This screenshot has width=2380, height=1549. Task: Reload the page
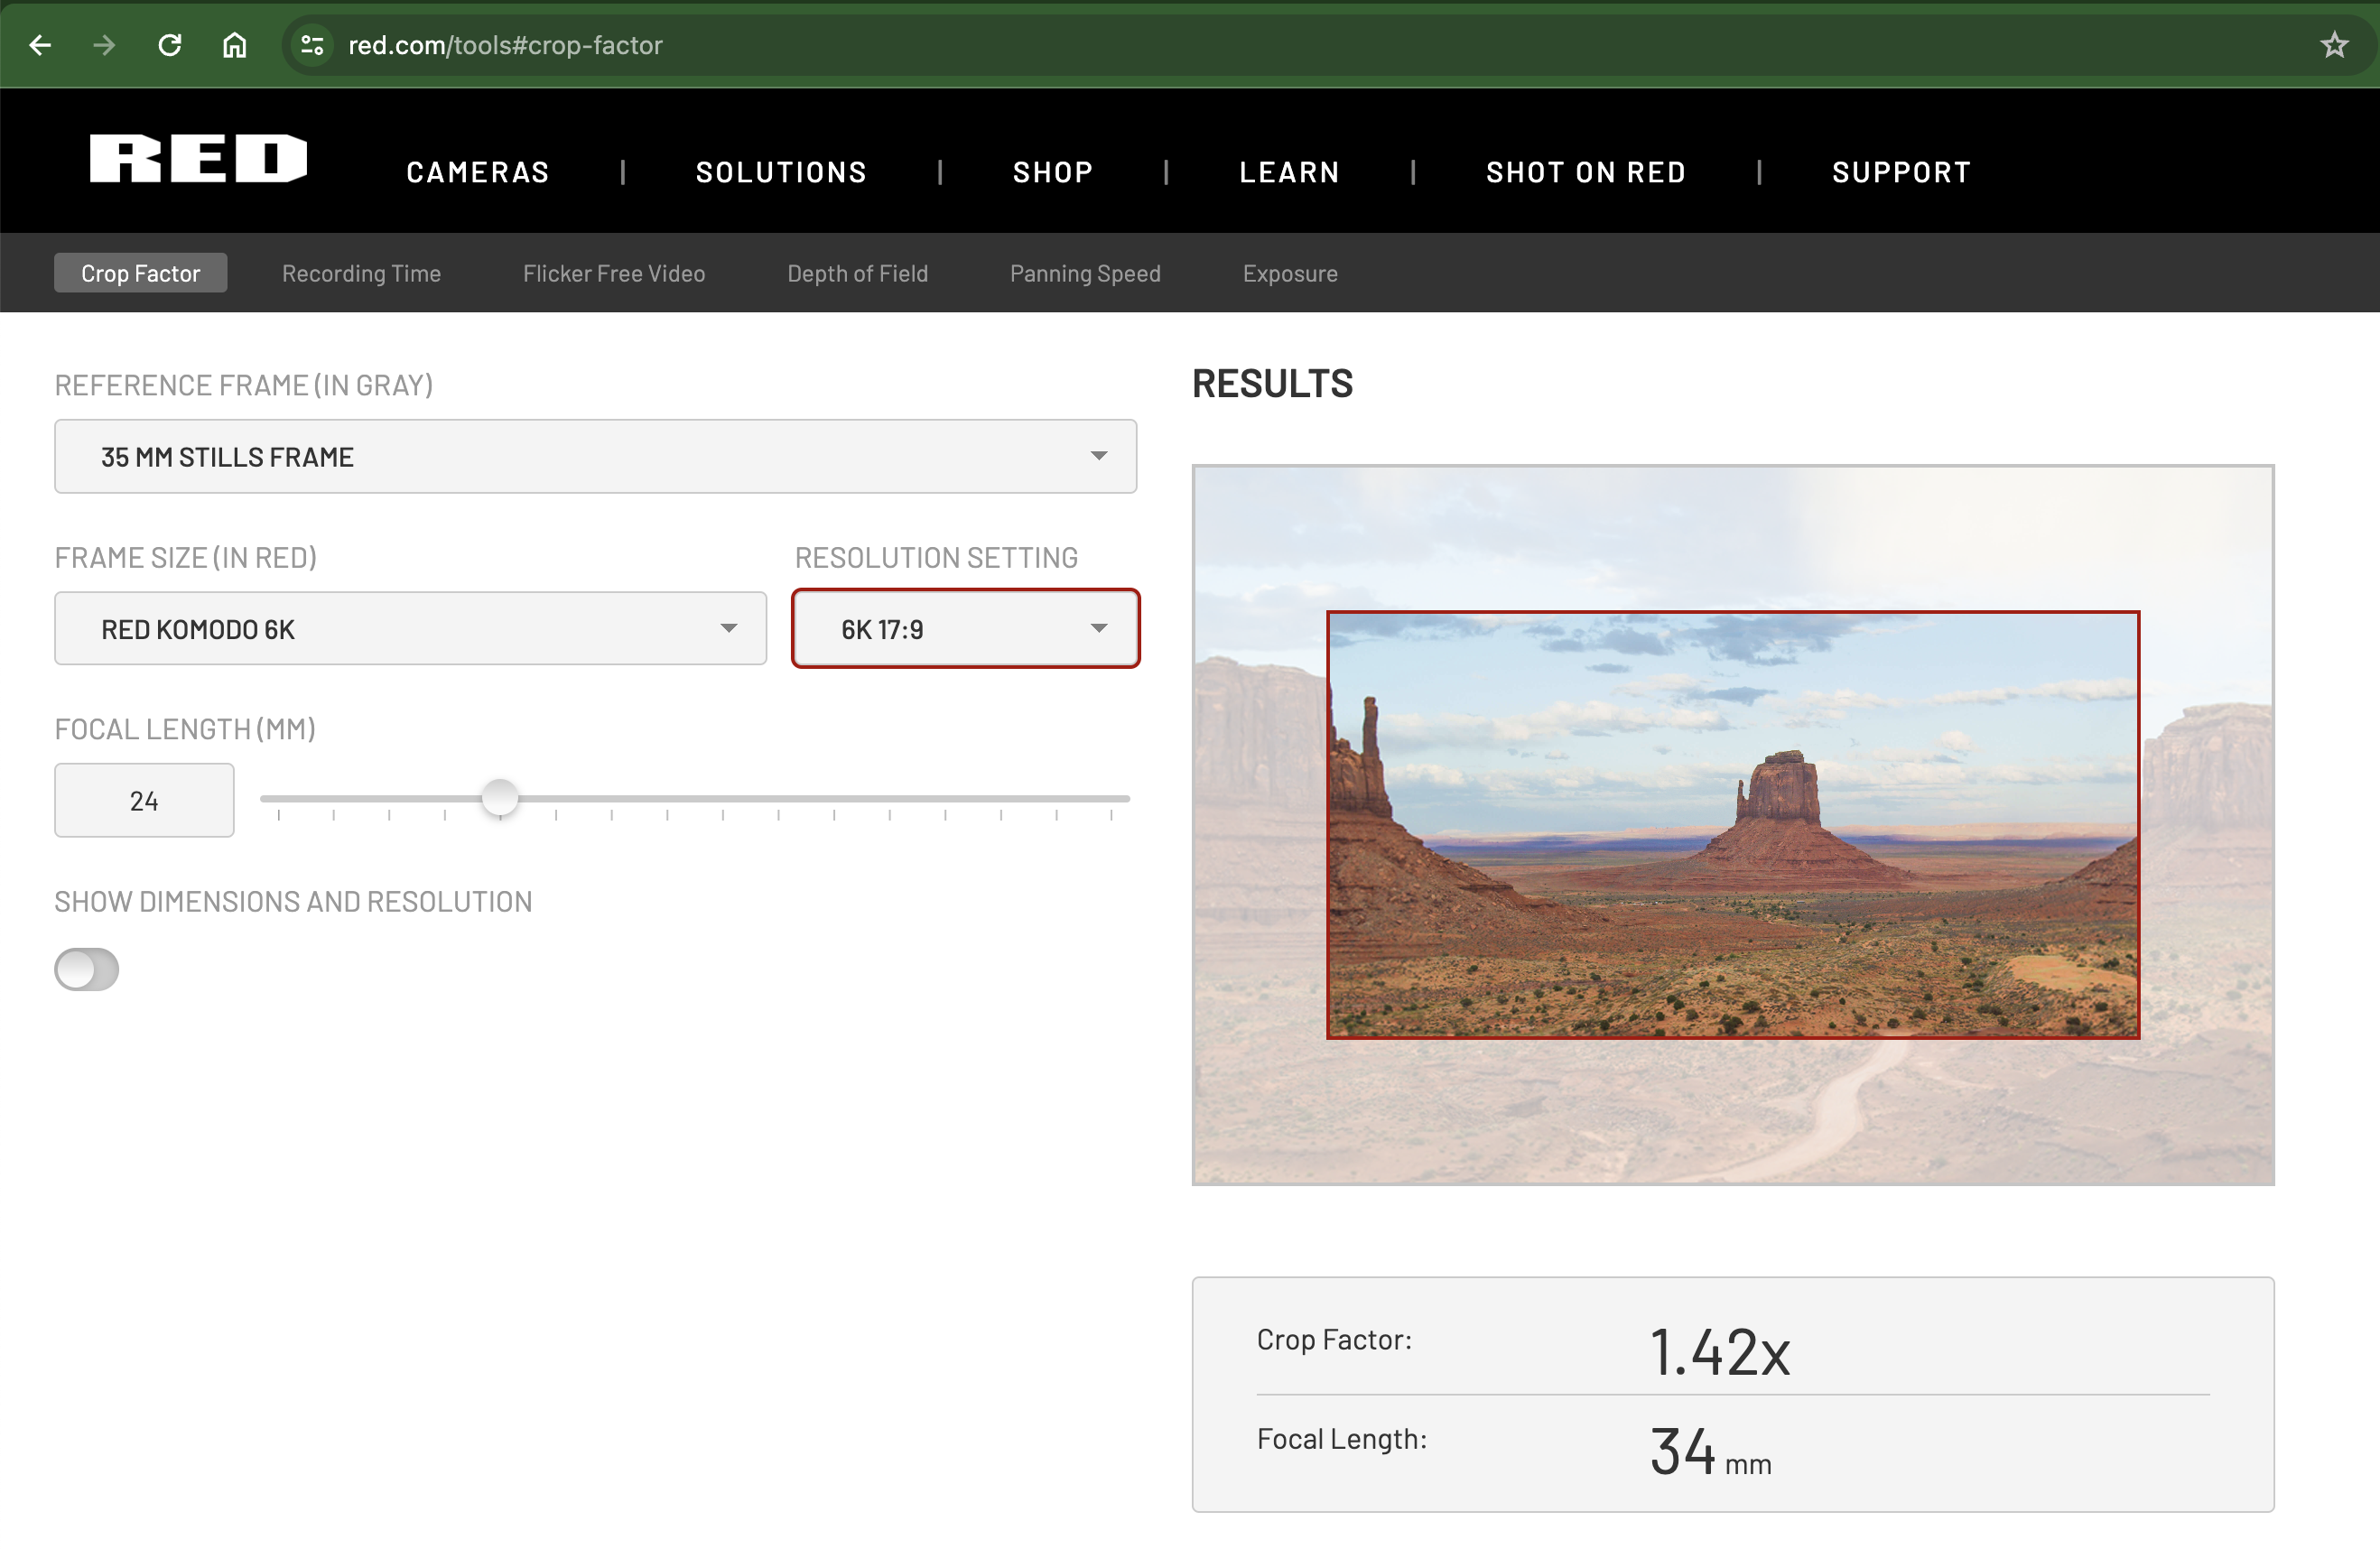coord(170,45)
